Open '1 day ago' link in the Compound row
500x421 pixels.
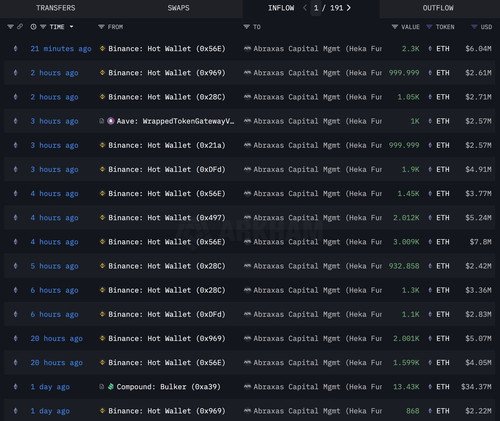[50, 387]
